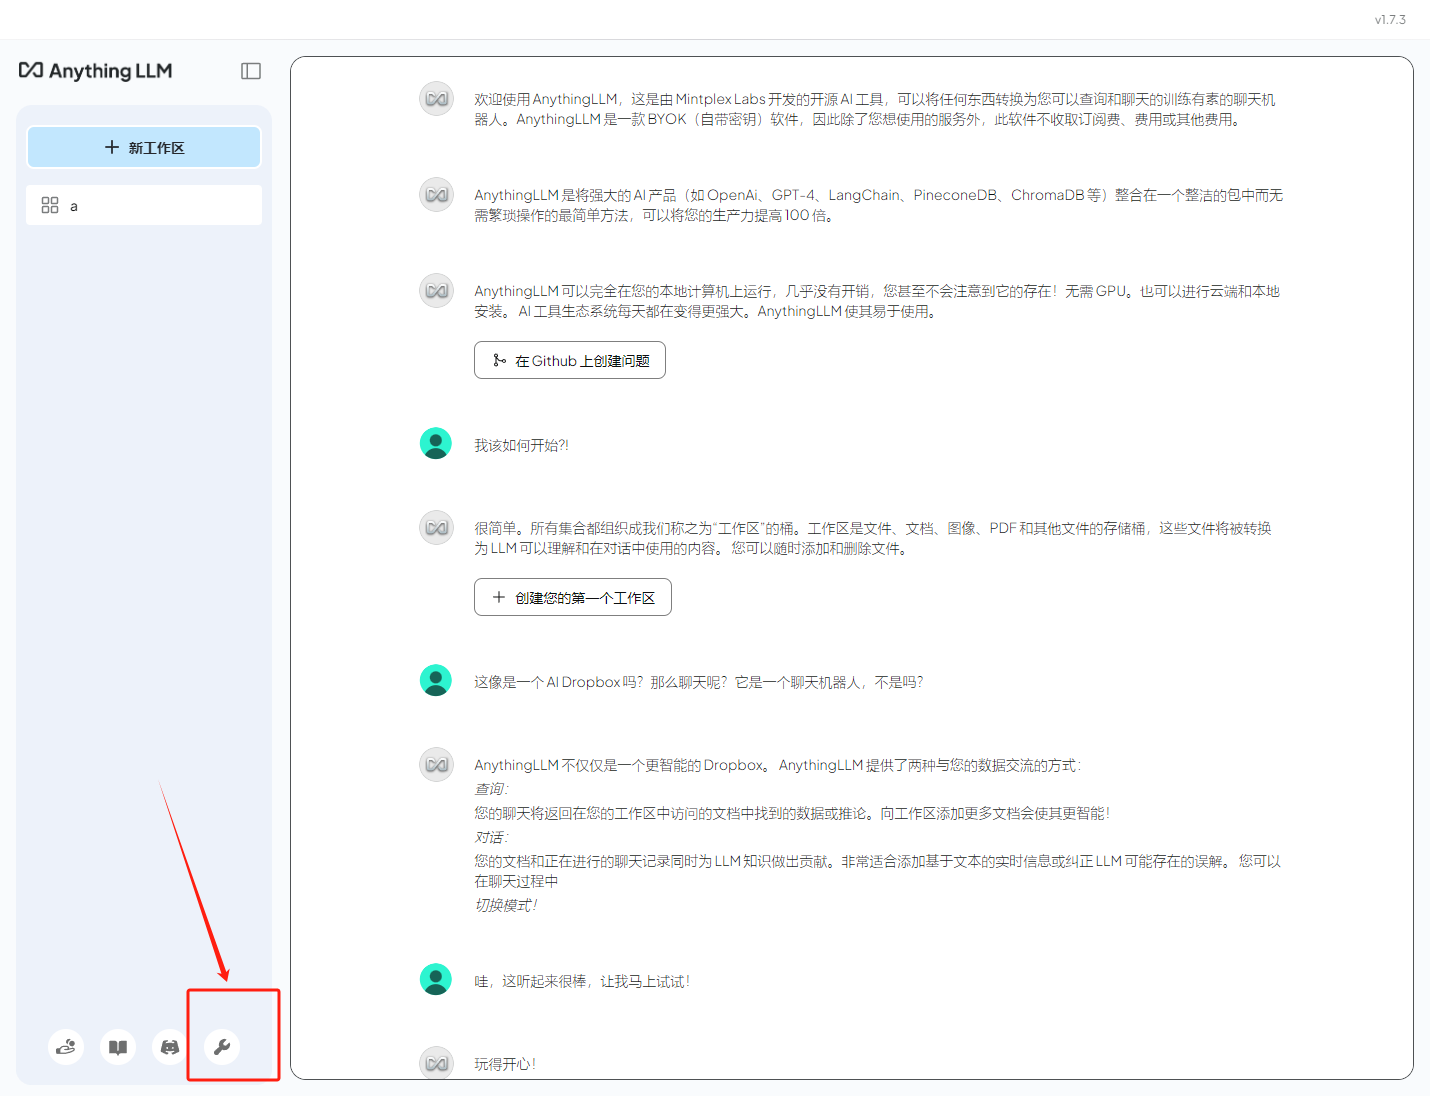
Task: Click the text 我该如何开始?!
Action: pos(521,445)
